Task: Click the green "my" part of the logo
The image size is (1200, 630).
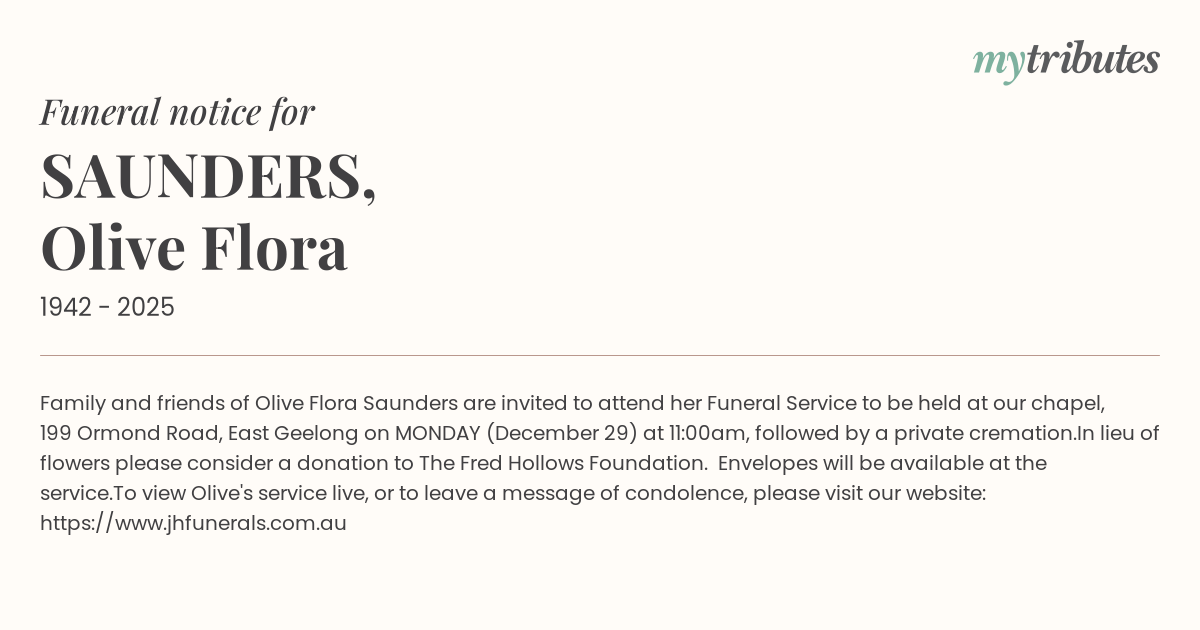Action: tap(998, 62)
